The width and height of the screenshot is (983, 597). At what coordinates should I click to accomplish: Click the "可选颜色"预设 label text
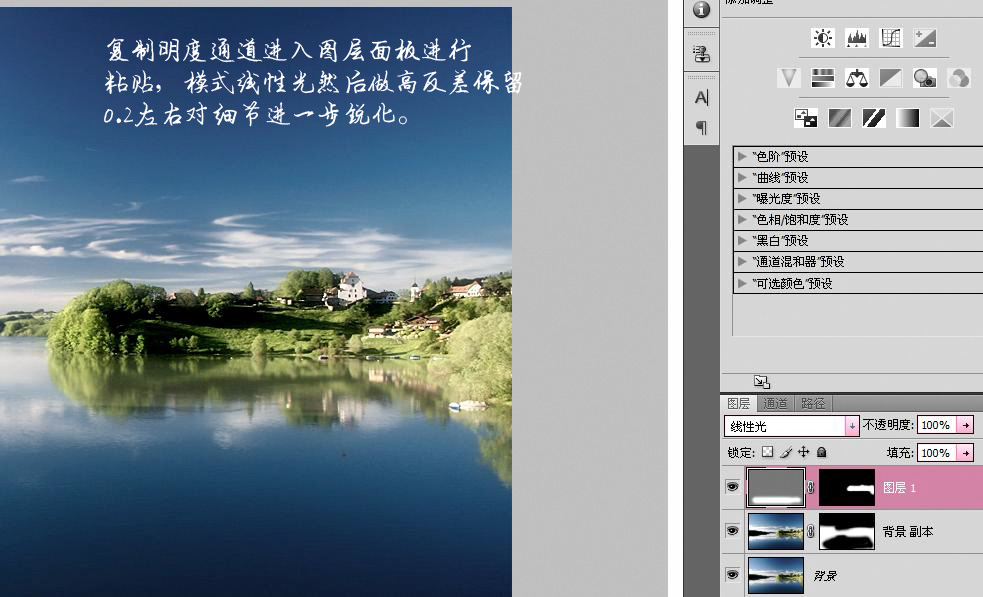[792, 283]
